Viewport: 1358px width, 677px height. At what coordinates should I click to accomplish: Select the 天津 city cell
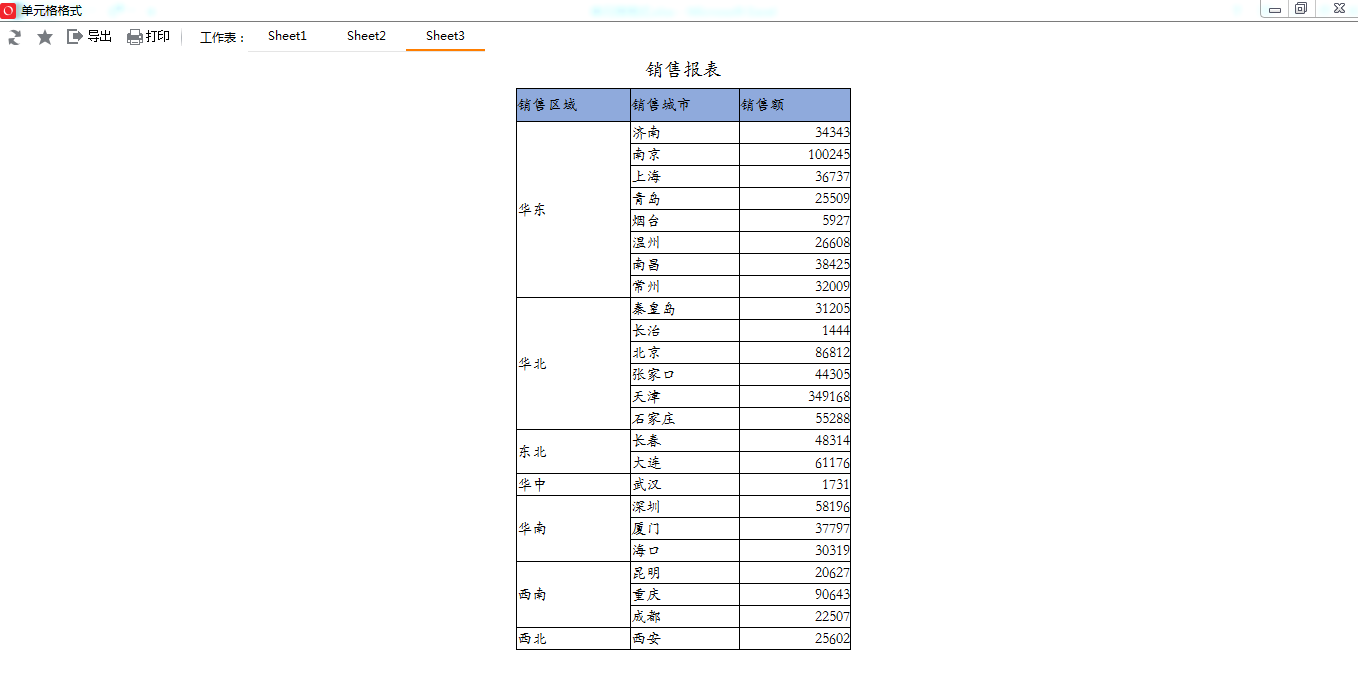(x=685, y=397)
